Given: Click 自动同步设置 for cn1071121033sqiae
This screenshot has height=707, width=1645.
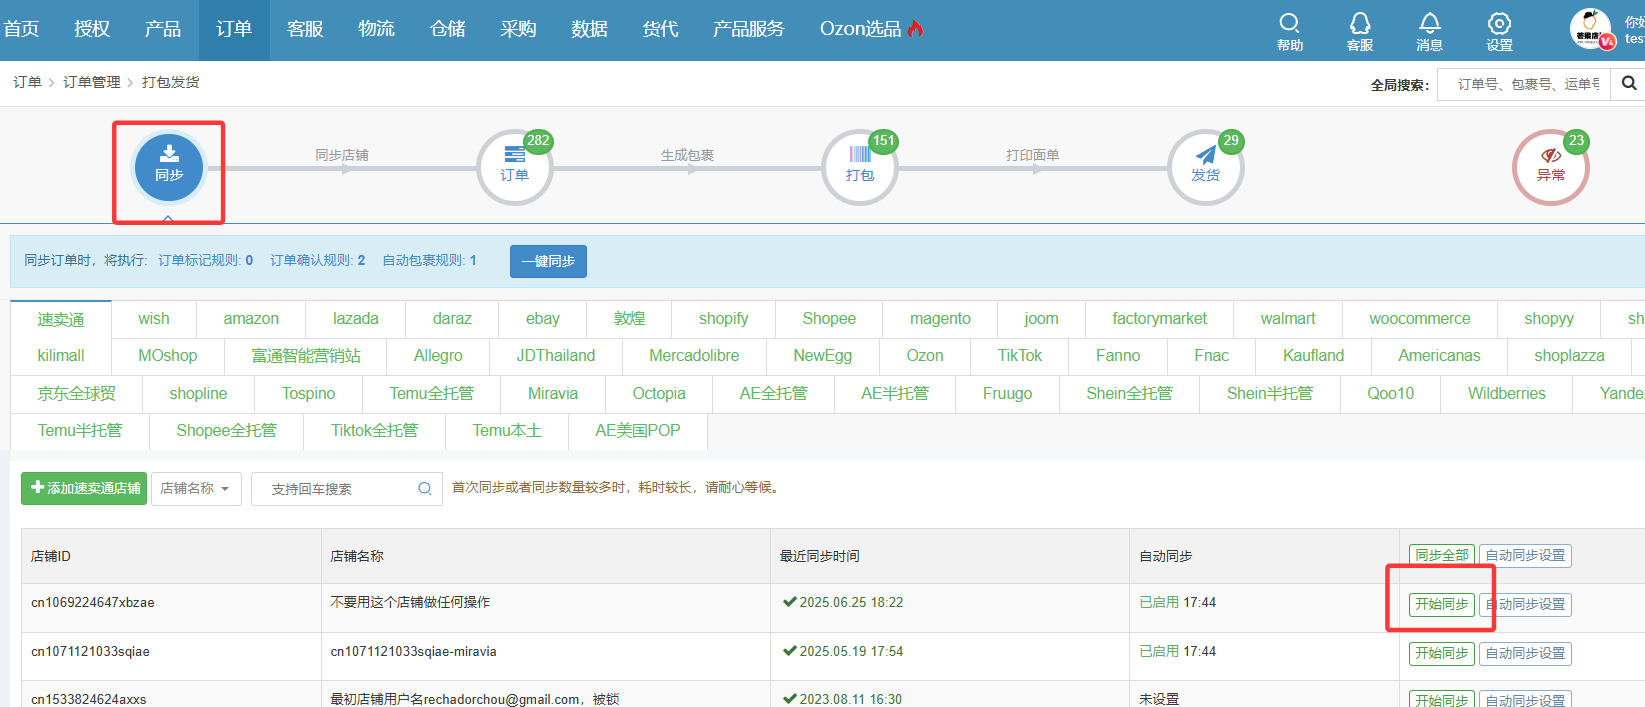Looking at the screenshot, I should [x=1525, y=653].
